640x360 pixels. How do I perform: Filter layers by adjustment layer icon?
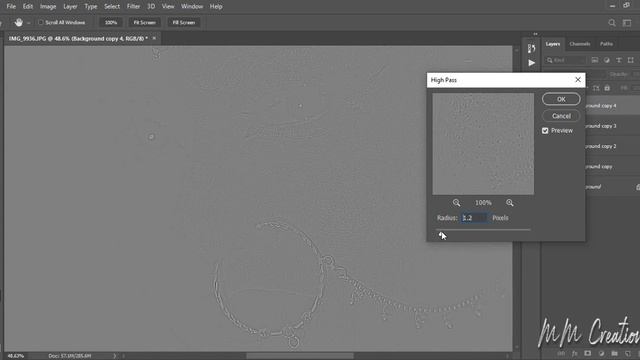pyautogui.click(x=607, y=60)
